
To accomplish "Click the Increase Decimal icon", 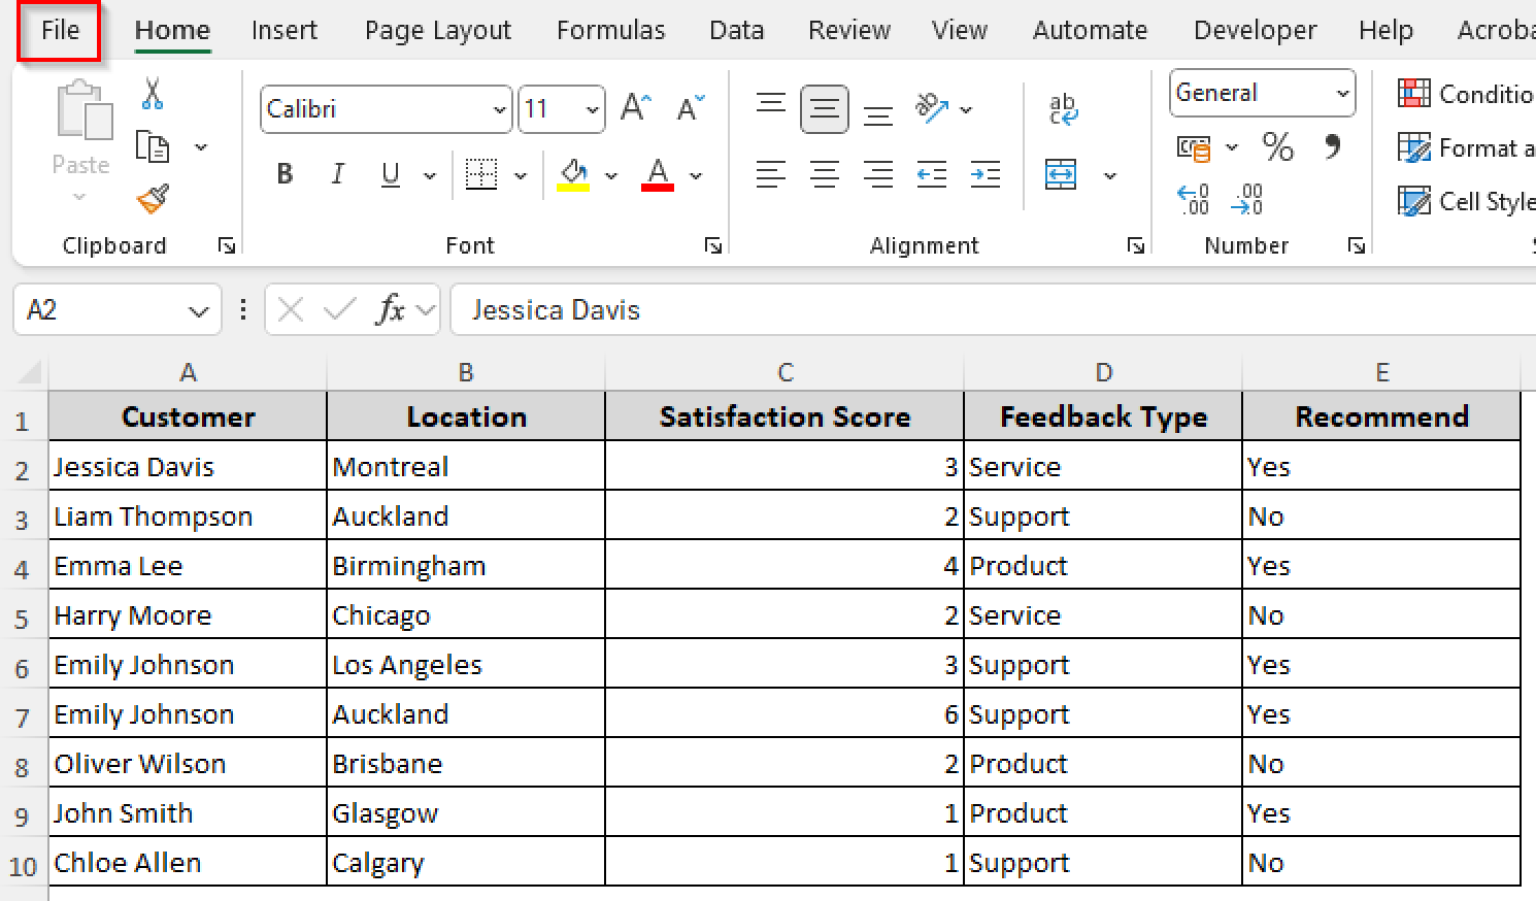I will click(x=1192, y=200).
